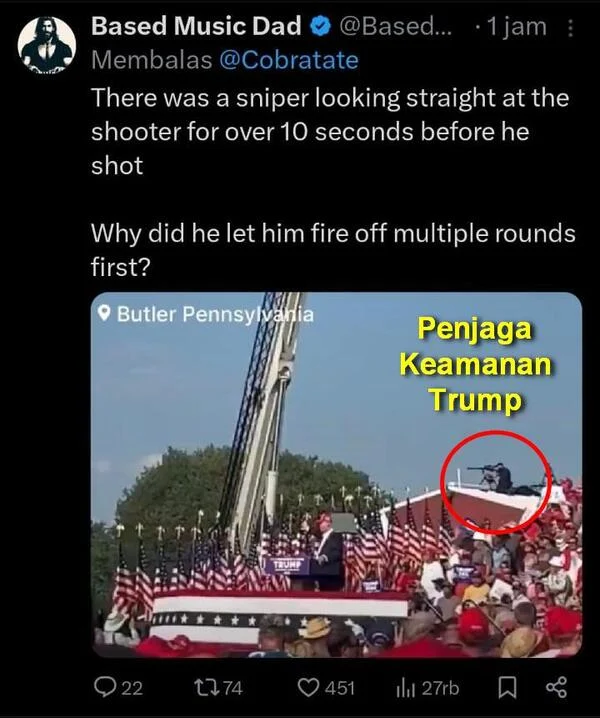Screen dimensions: 600x718
Task: Click the 27rb views count
Action: point(440,688)
